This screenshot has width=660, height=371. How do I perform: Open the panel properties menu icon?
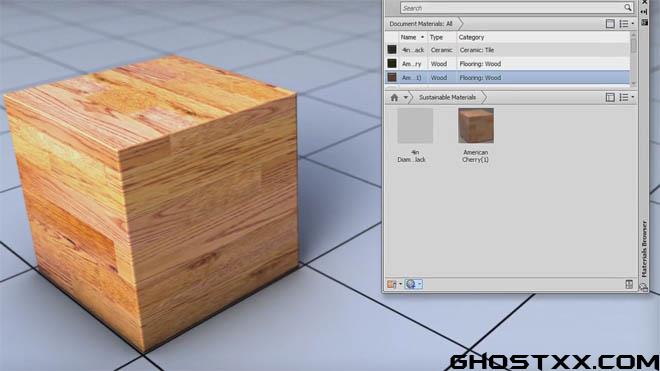644,22
